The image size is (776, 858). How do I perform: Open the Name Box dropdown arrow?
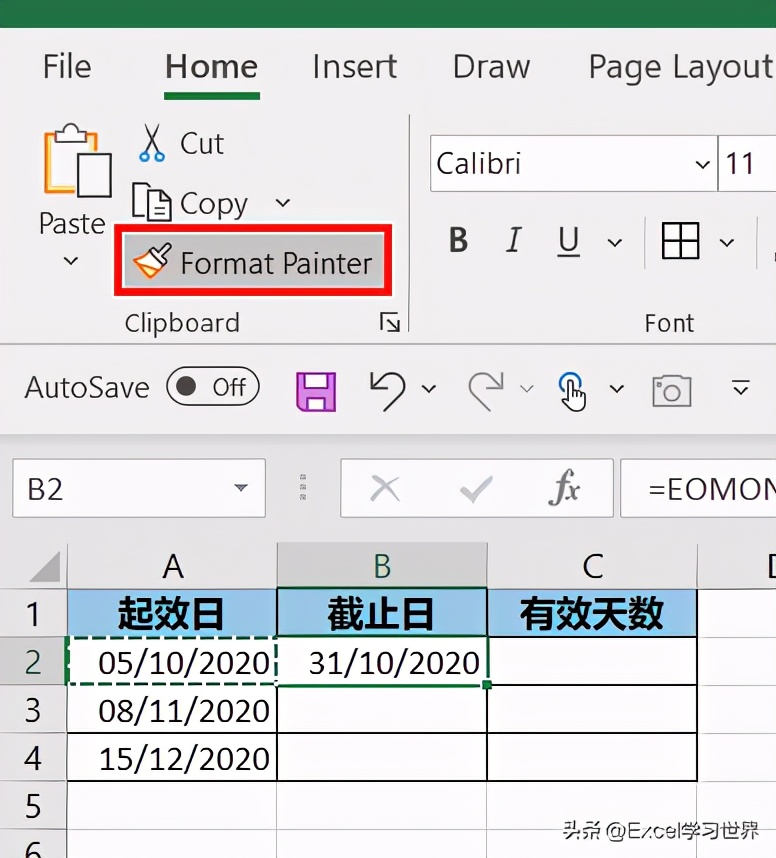[241, 489]
